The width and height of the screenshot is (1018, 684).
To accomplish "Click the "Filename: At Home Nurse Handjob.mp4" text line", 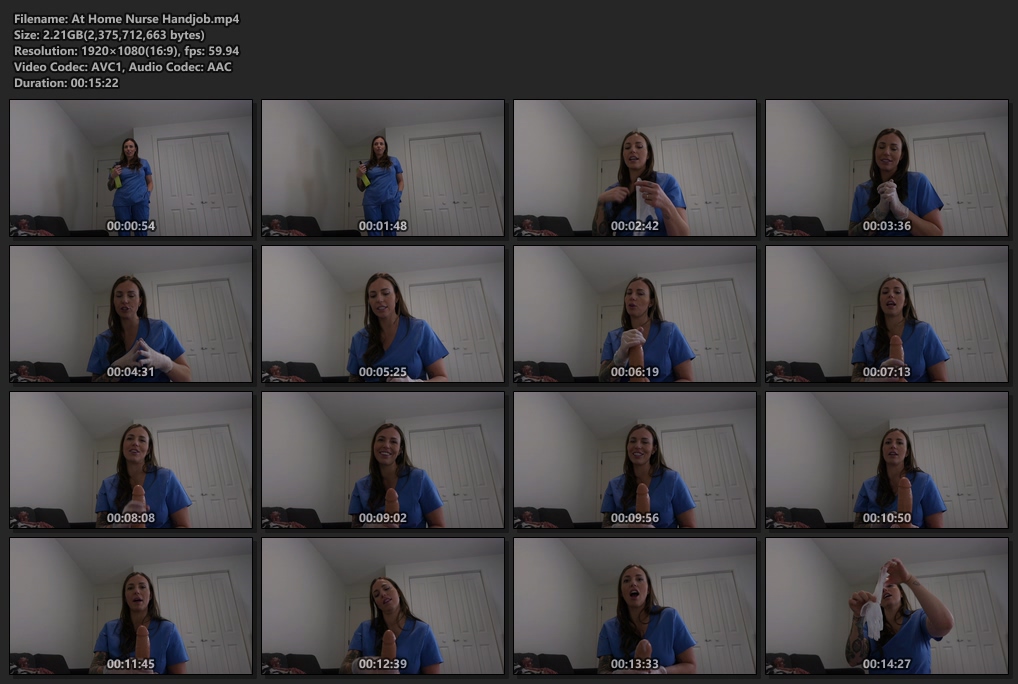I will 127,19.
